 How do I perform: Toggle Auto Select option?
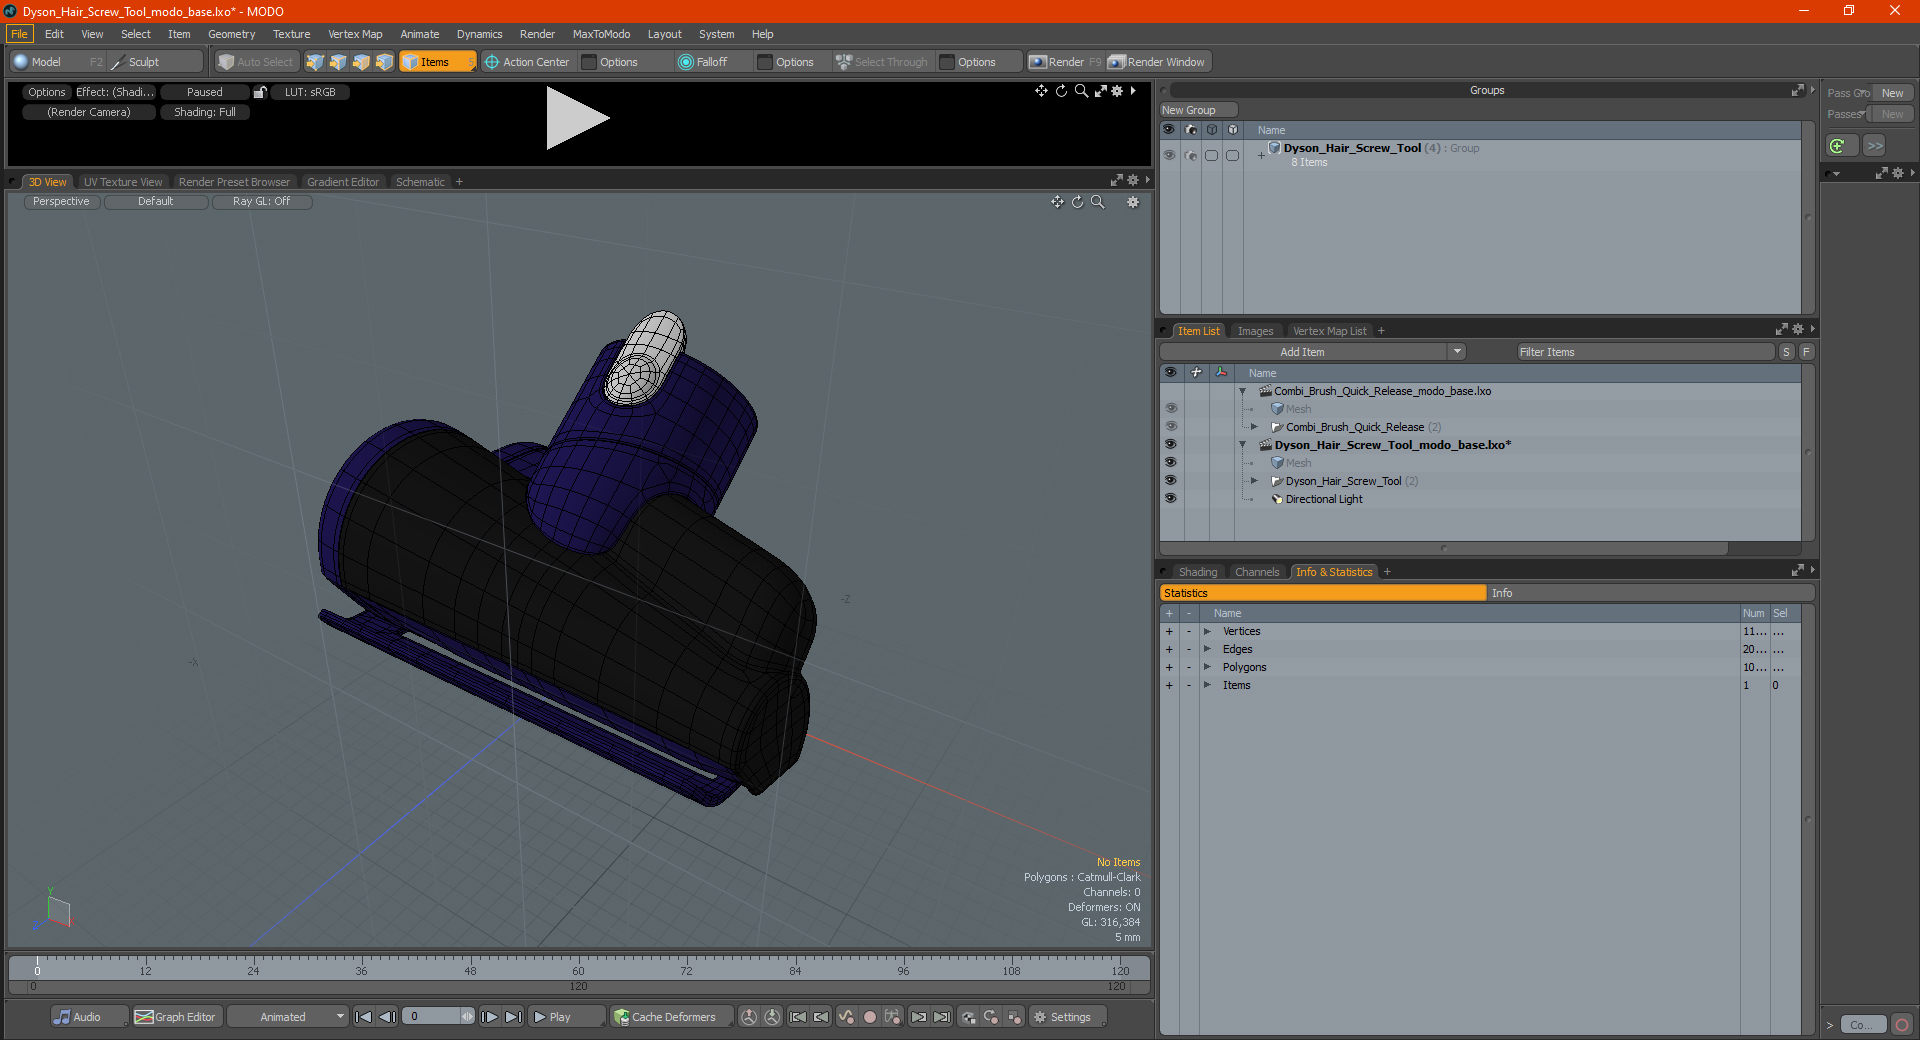pos(257,62)
